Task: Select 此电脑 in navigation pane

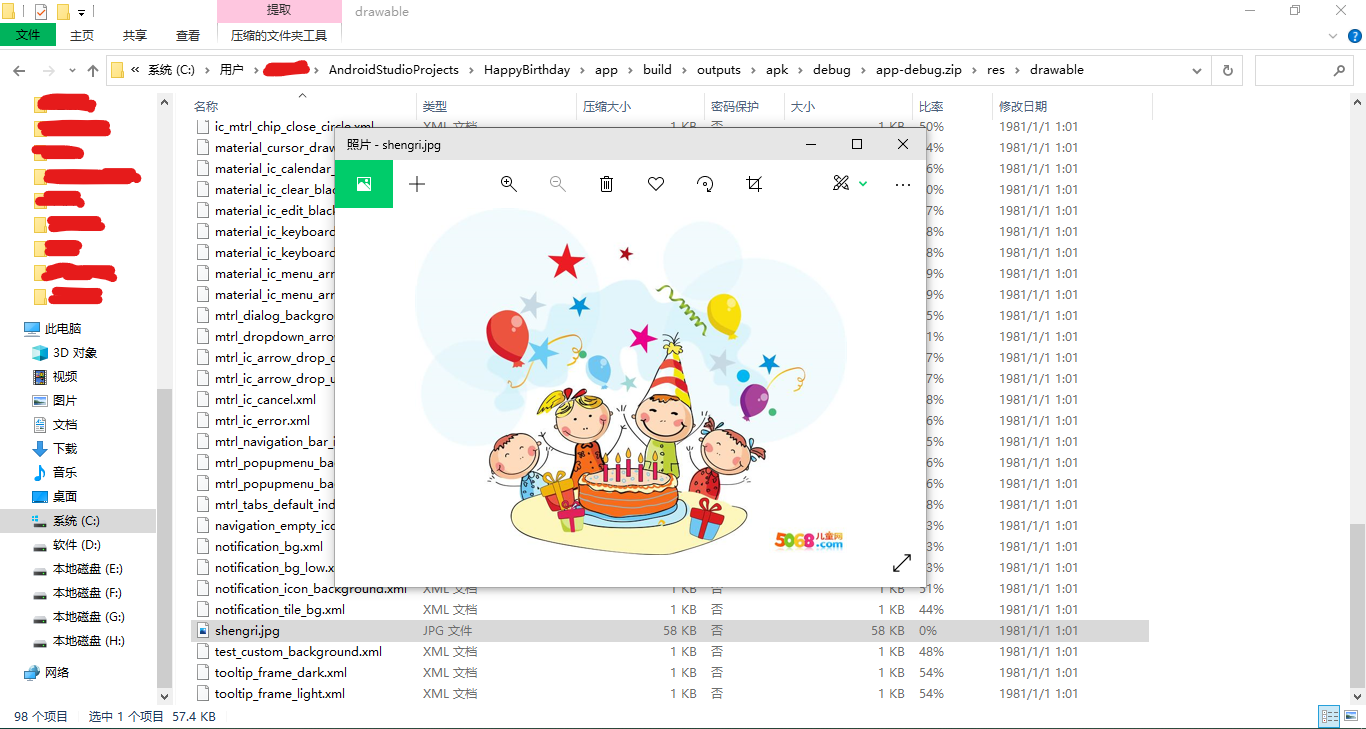Action: coord(63,329)
